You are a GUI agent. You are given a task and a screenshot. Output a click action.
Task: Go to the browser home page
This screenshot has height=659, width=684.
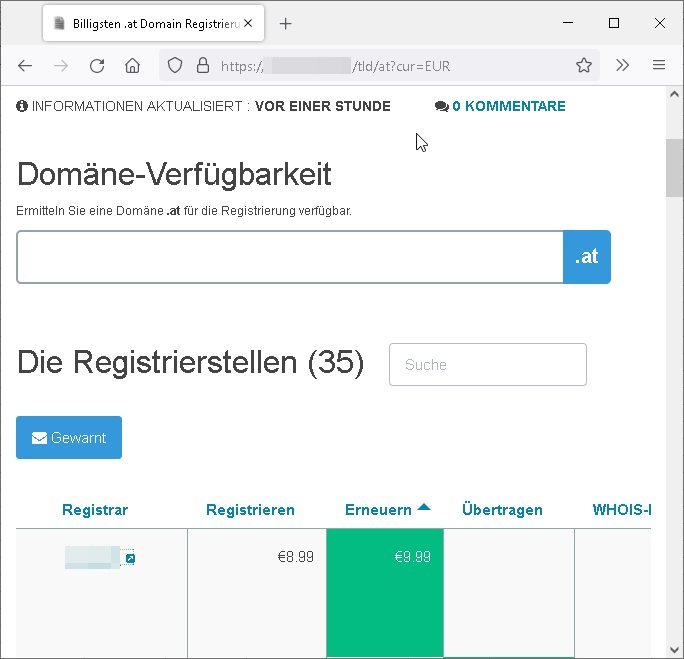(x=132, y=66)
